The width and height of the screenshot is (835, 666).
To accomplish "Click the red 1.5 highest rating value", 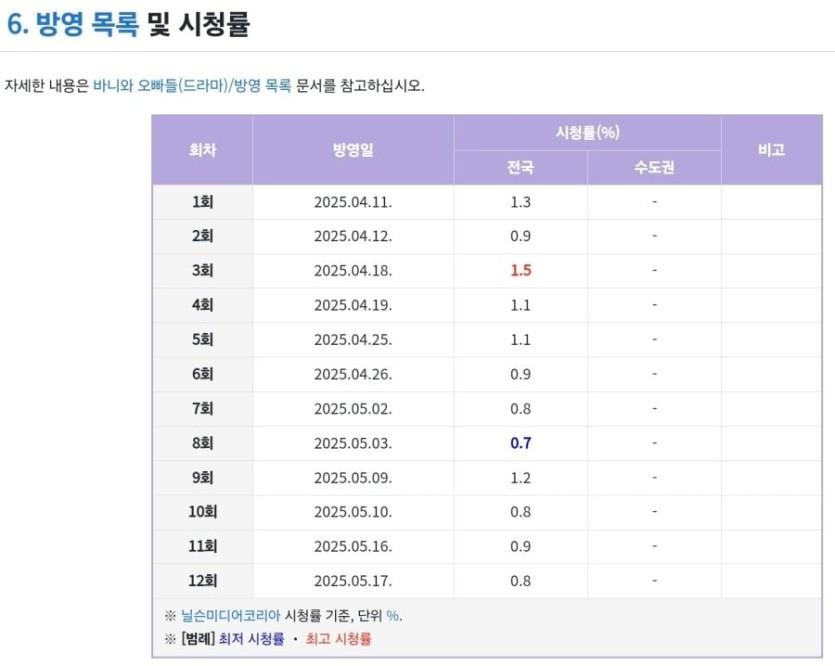I will tap(520, 271).
